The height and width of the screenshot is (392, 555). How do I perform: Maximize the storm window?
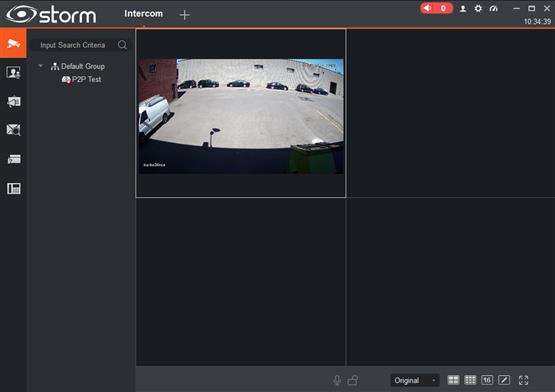532,8
